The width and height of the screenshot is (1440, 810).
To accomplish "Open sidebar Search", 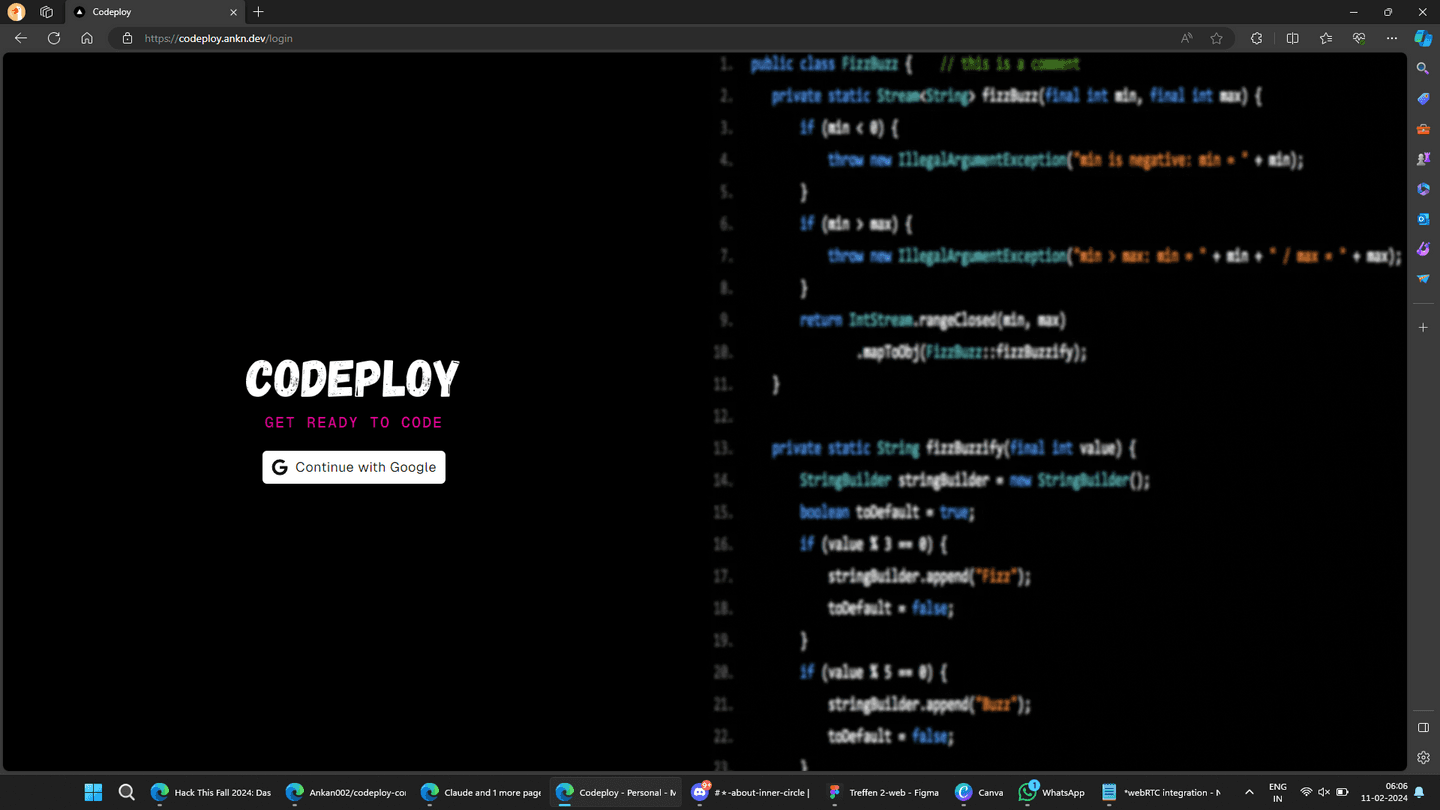I will pos(1423,69).
